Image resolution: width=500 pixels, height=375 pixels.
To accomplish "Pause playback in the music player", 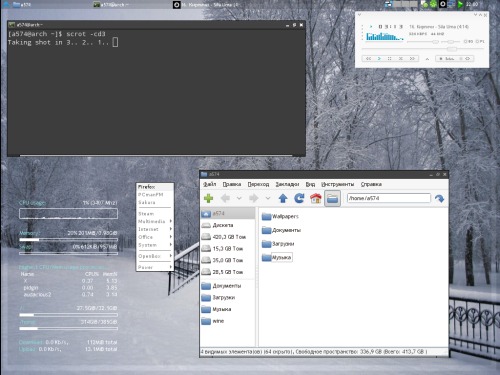I will [x=389, y=58].
